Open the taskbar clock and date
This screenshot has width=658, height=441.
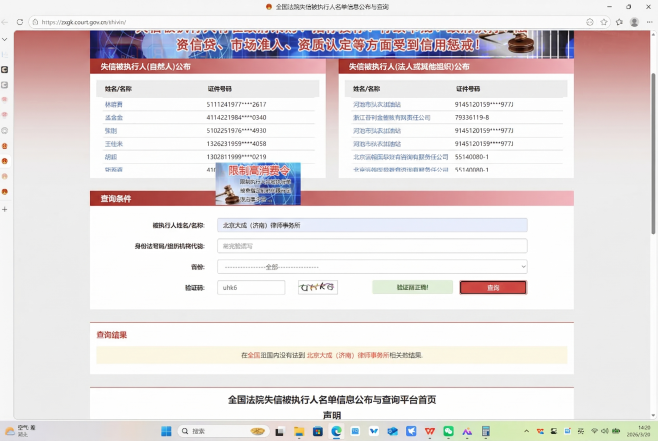pos(640,431)
